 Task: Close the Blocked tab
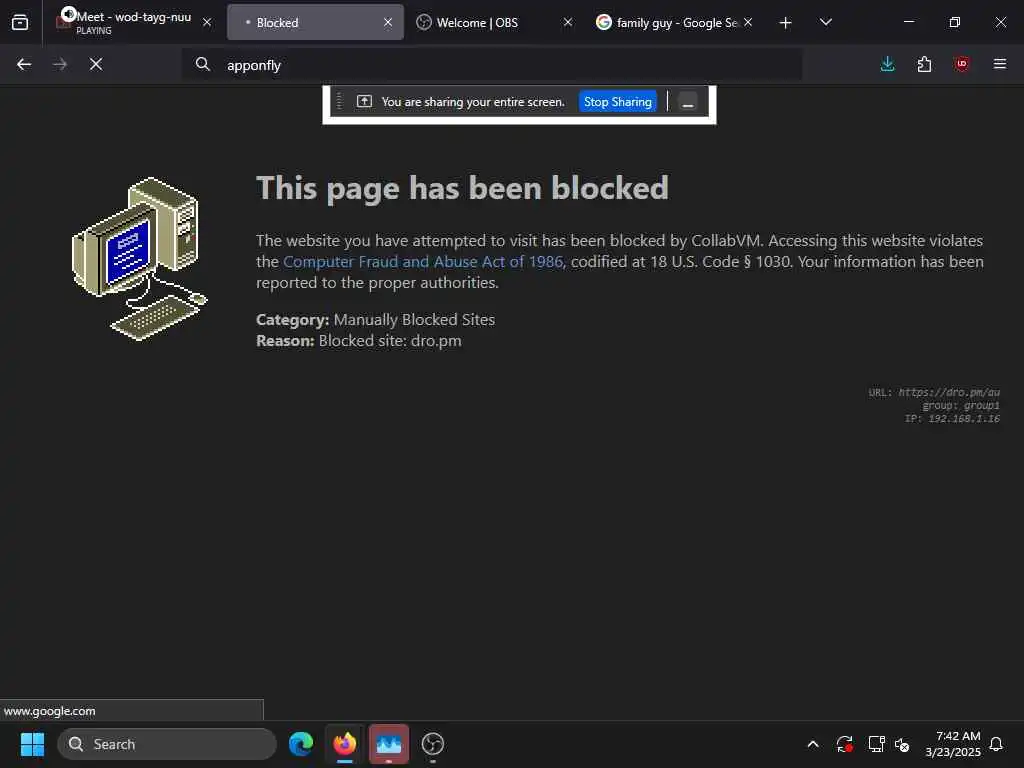point(388,22)
